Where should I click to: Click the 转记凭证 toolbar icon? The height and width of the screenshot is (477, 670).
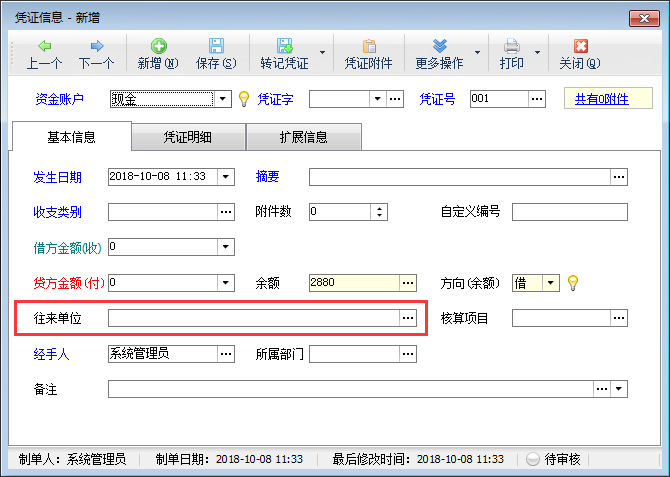(284, 46)
